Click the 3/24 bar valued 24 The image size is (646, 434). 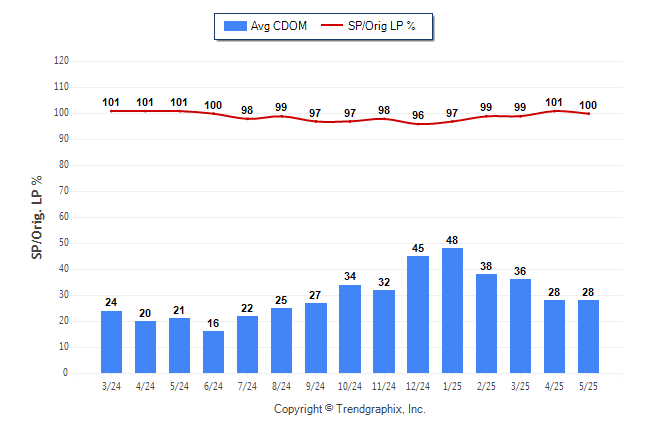[111, 342]
